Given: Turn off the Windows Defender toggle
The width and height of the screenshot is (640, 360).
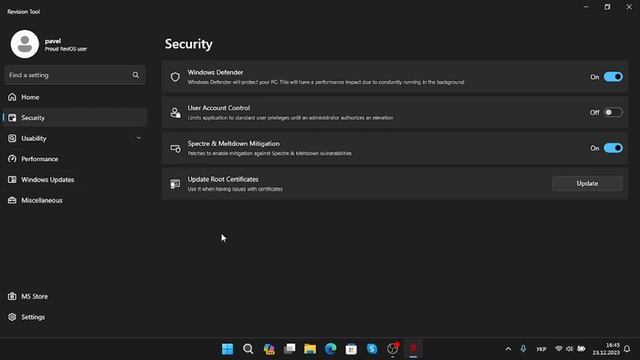Looking at the screenshot, I should [613, 77].
